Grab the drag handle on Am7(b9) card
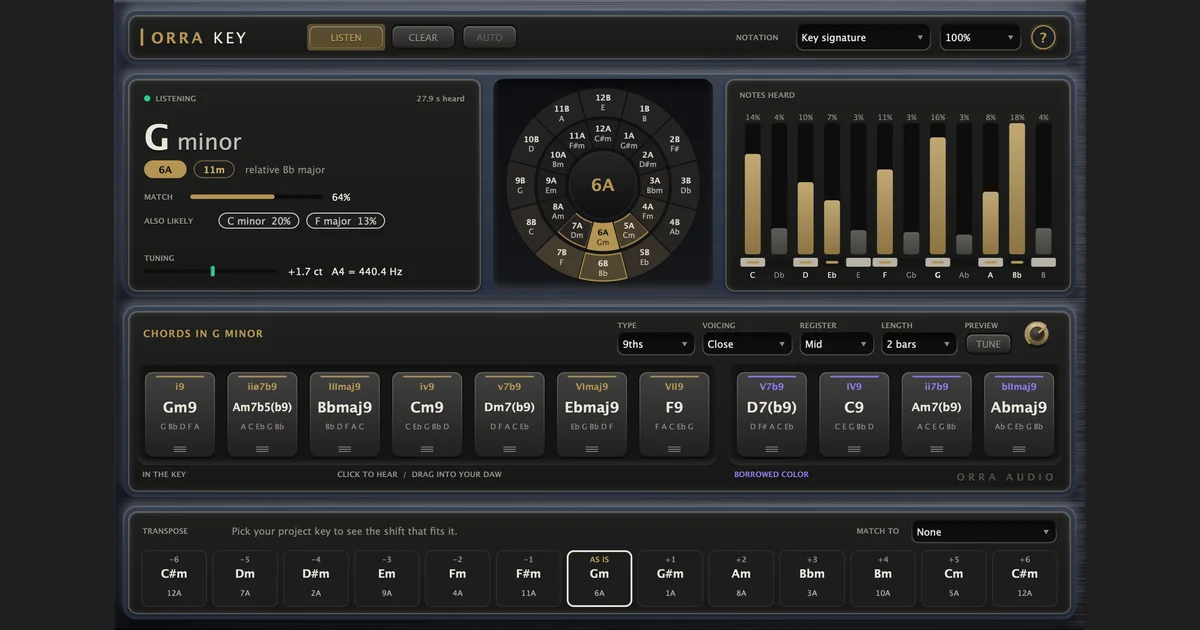The height and width of the screenshot is (630, 1200). click(937, 449)
